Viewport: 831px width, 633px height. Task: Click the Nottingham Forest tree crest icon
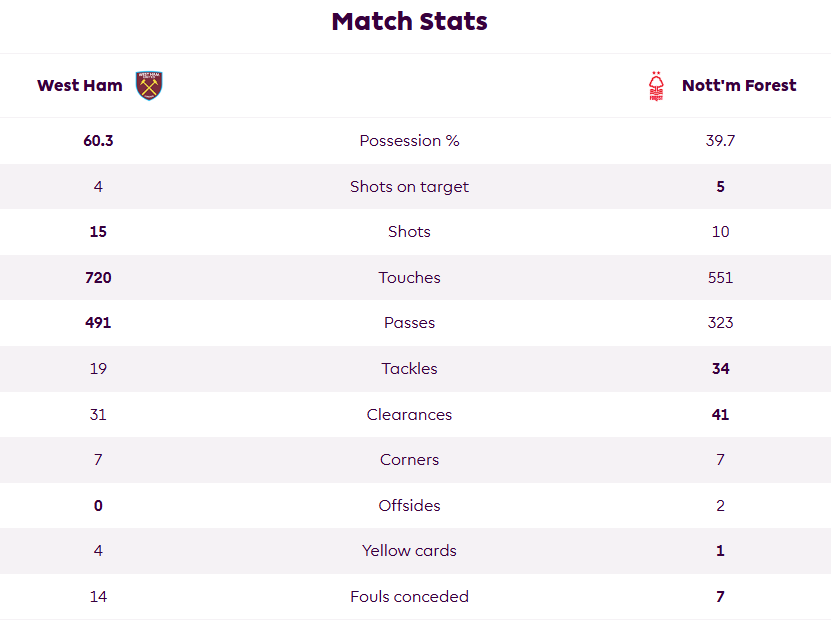[656, 86]
